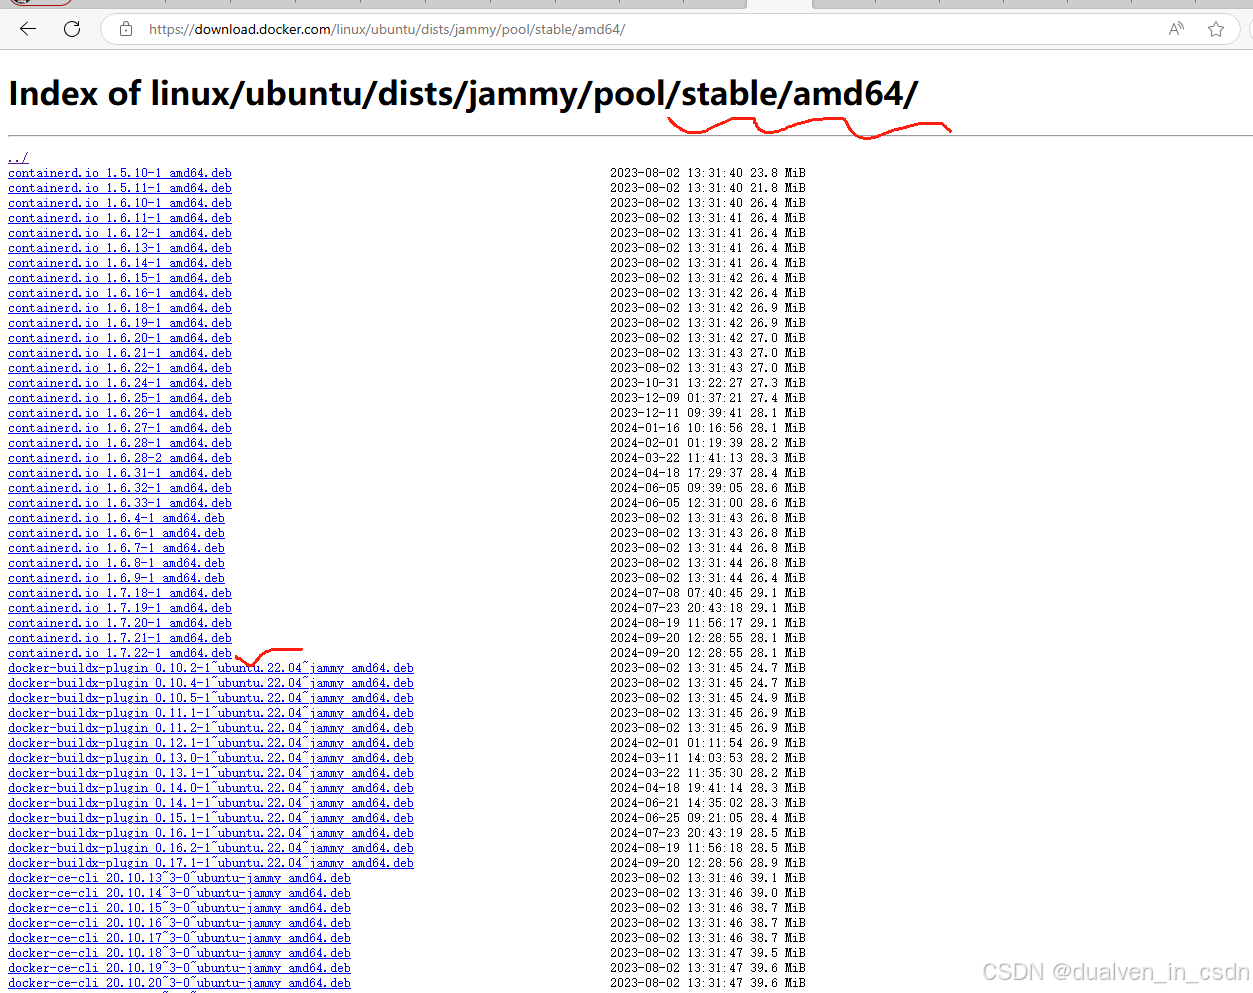
Task: Download docker-buildx-plugin 0.16.2-1 jammy deb
Action: click(x=211, y=848)
